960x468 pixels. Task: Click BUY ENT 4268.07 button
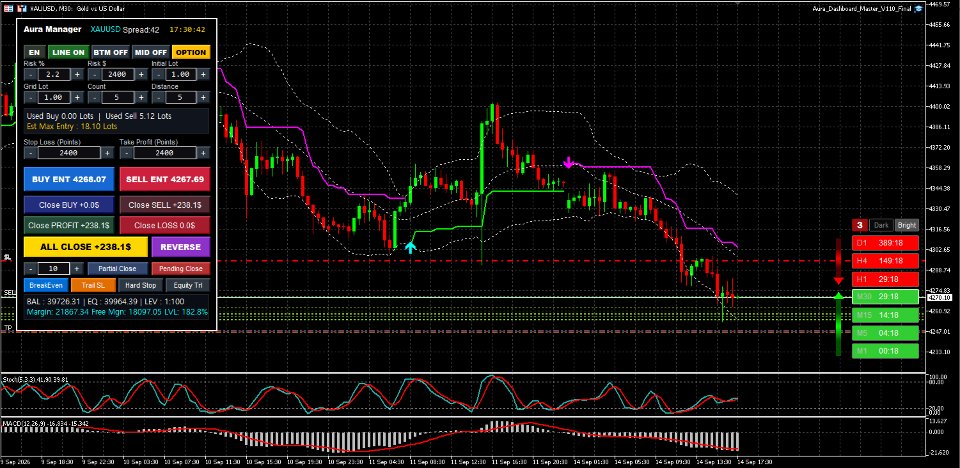click(x=69, y=179)
